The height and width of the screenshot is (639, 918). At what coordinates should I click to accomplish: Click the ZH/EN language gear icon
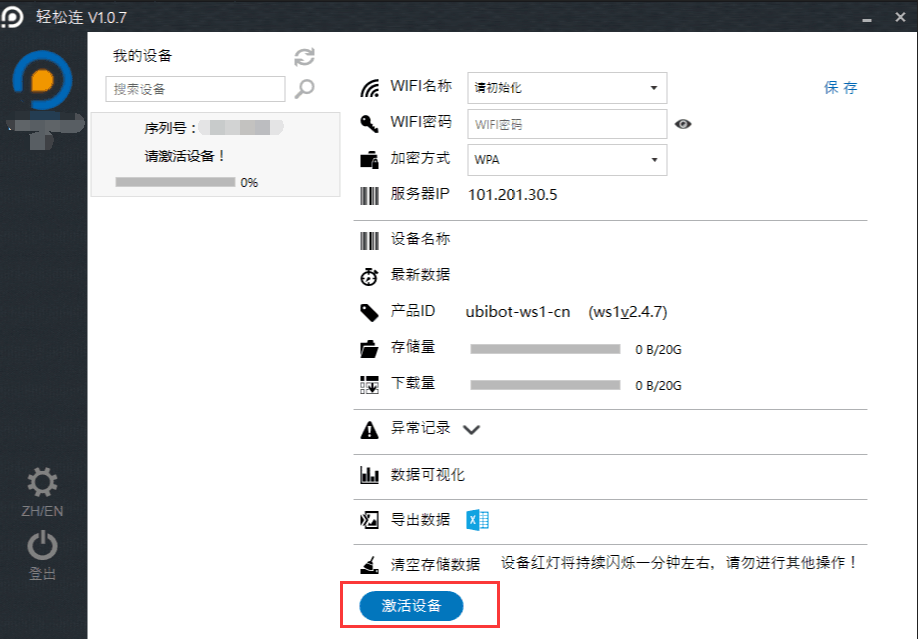(42, 485)
